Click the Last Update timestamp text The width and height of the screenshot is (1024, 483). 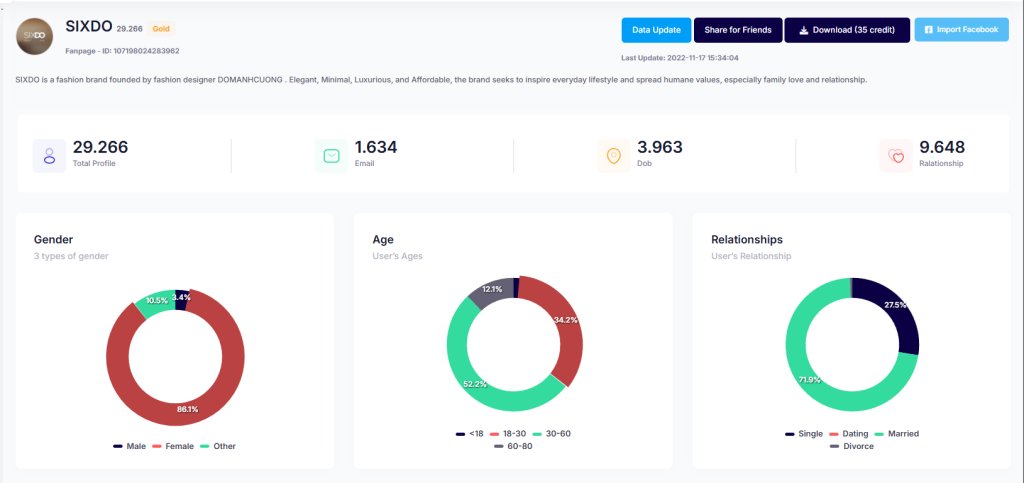click(680, 57)
